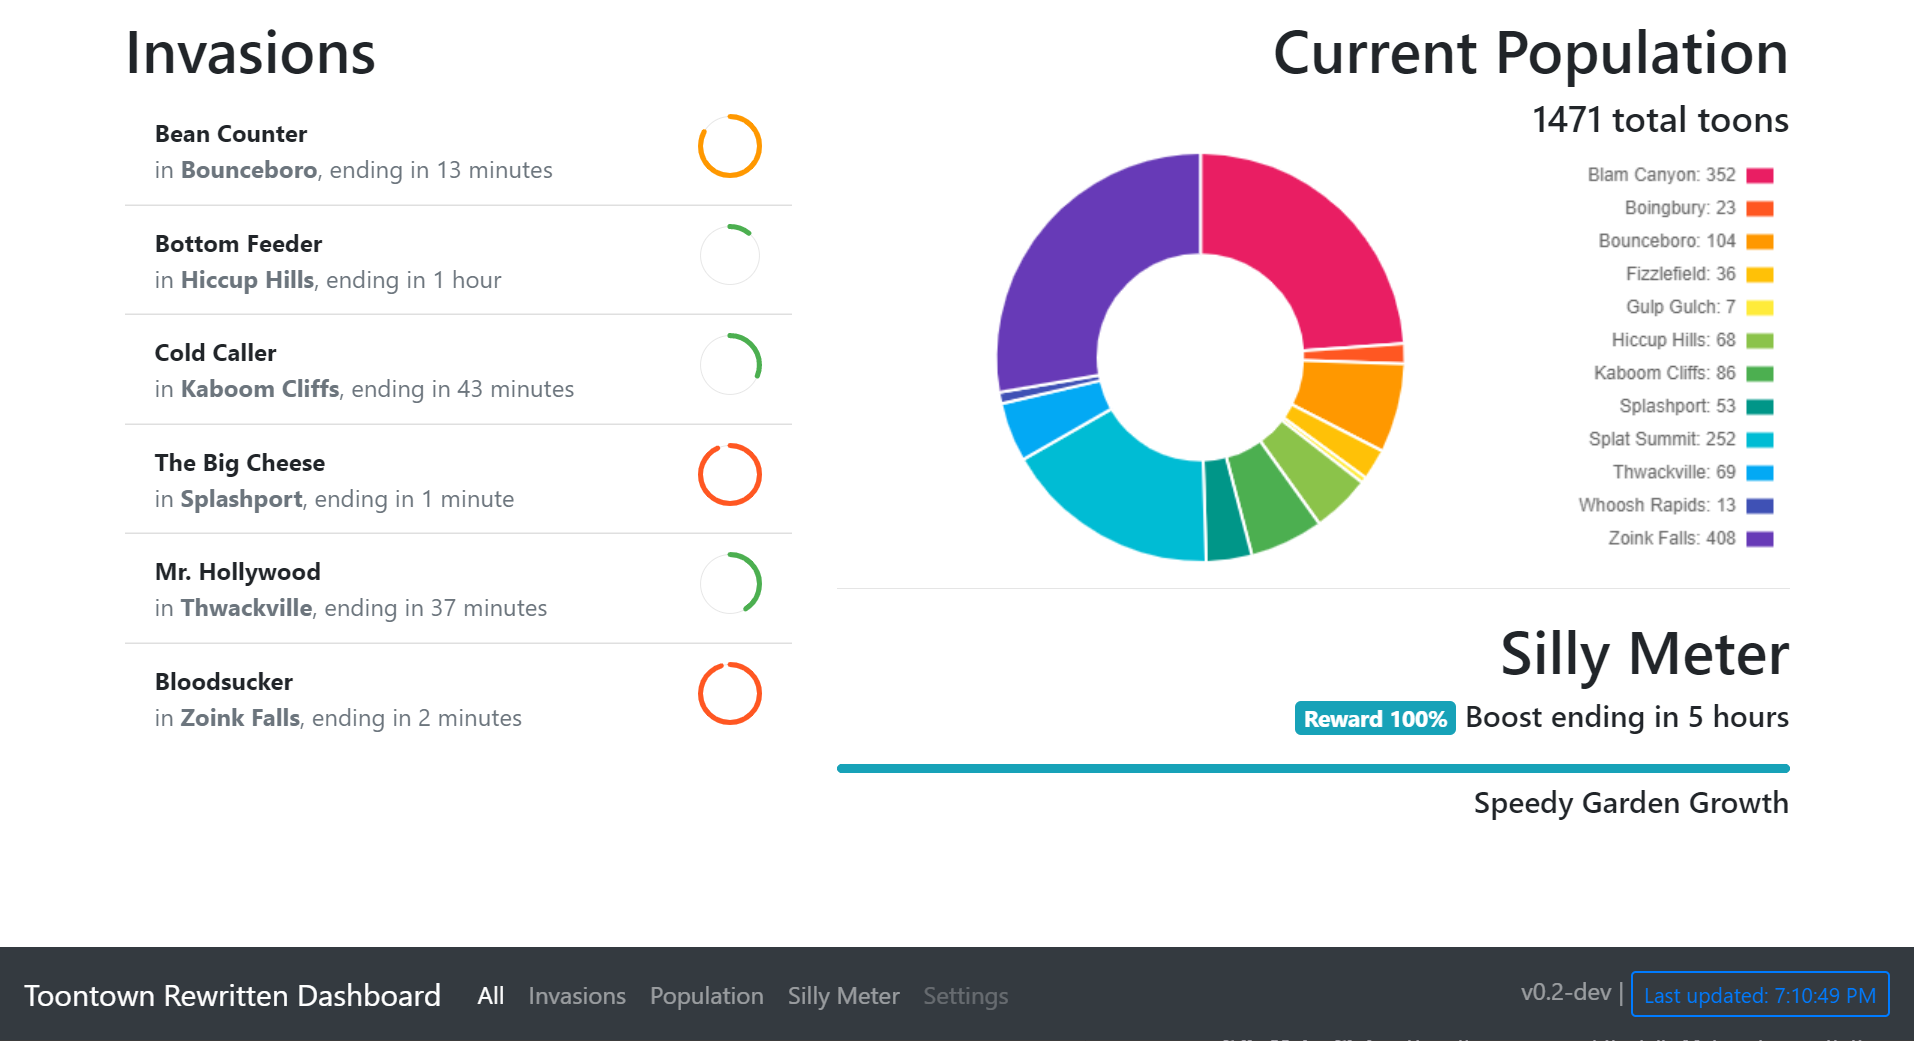Click the Last updated 7:10:49 PM button
This screenshot has height=1041, width=1914.
pyautogui.click(x=1760, y=995)
